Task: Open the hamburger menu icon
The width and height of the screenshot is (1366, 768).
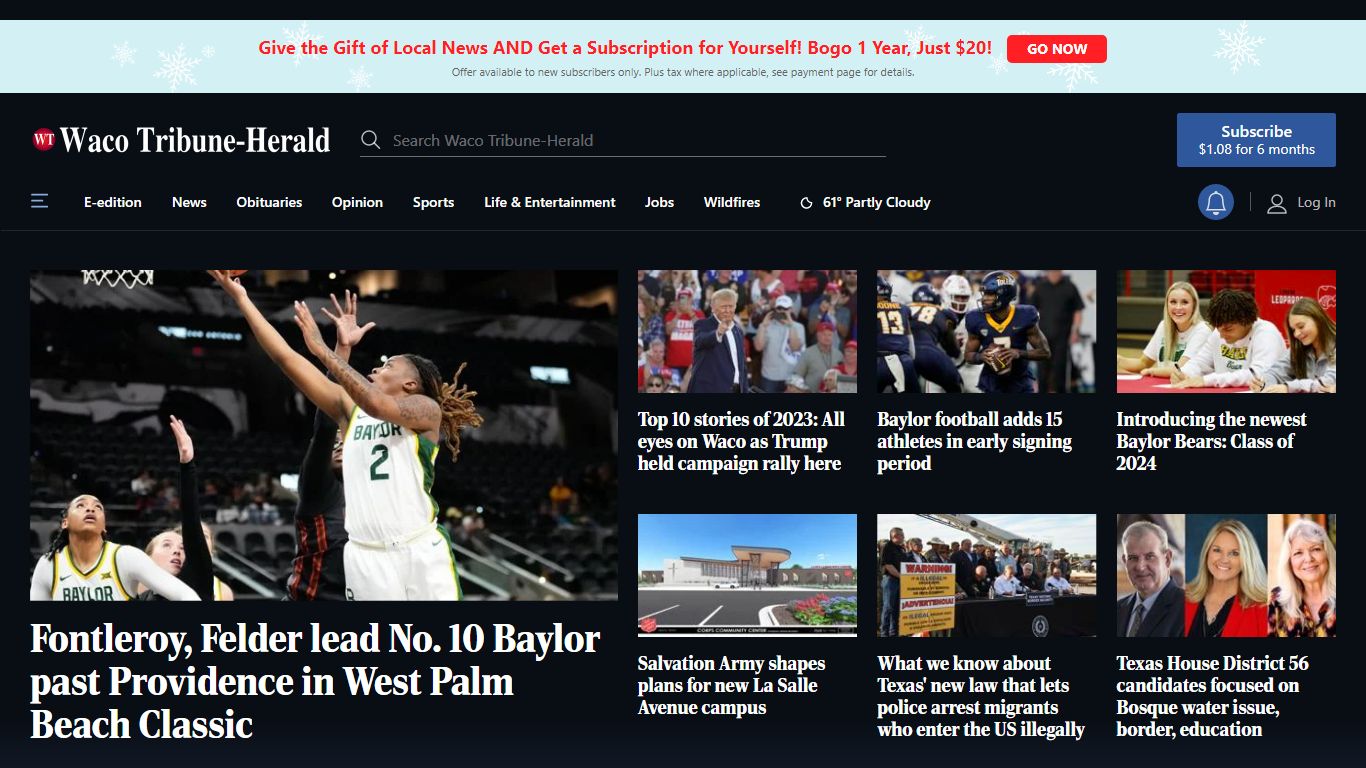Action: coord(40,202)
